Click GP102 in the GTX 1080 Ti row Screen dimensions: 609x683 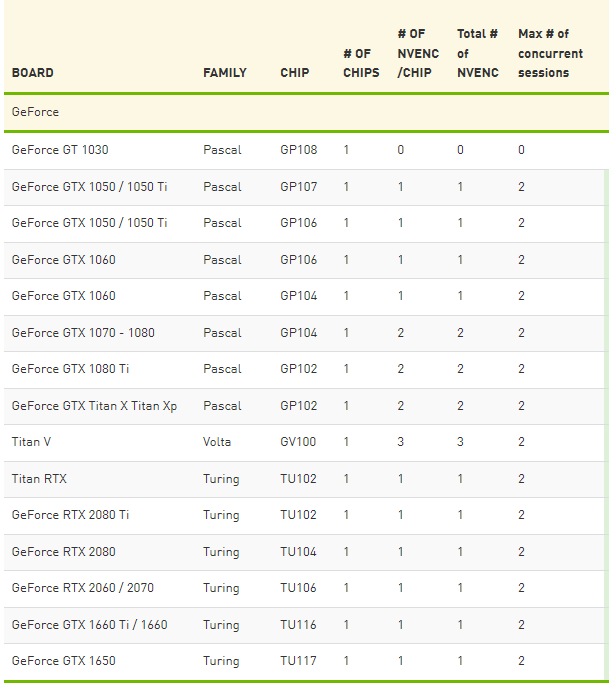click(x=298, y=369)
